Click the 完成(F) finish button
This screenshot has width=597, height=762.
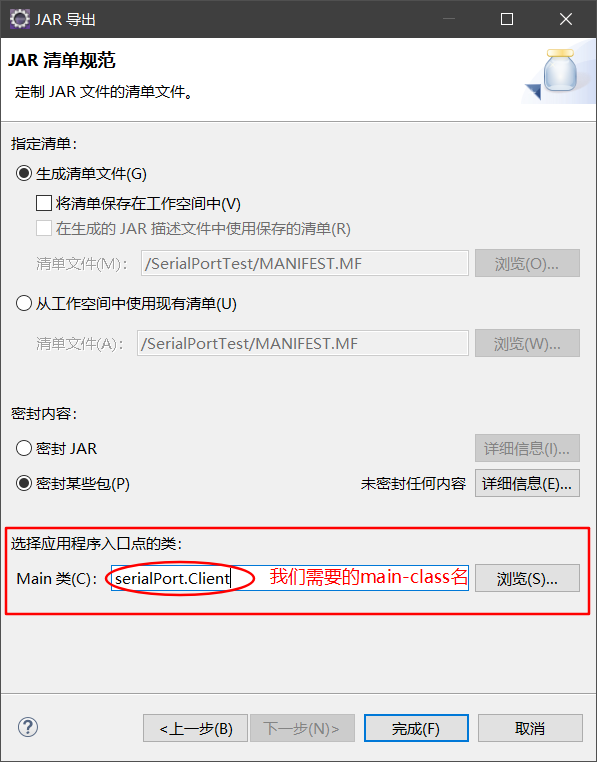(416, 728)
